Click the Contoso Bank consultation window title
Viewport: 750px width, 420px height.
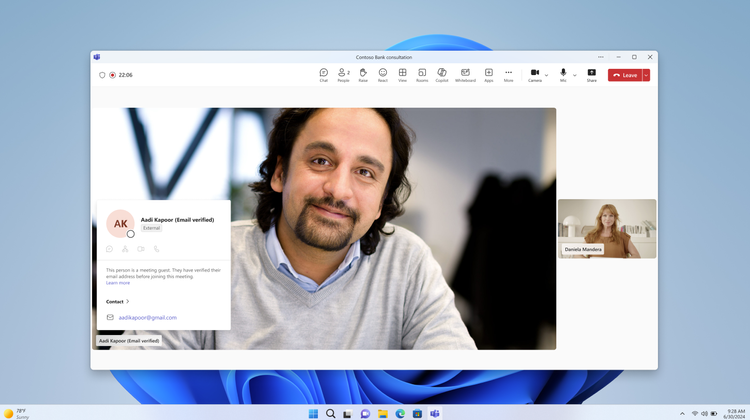point(384,57)
